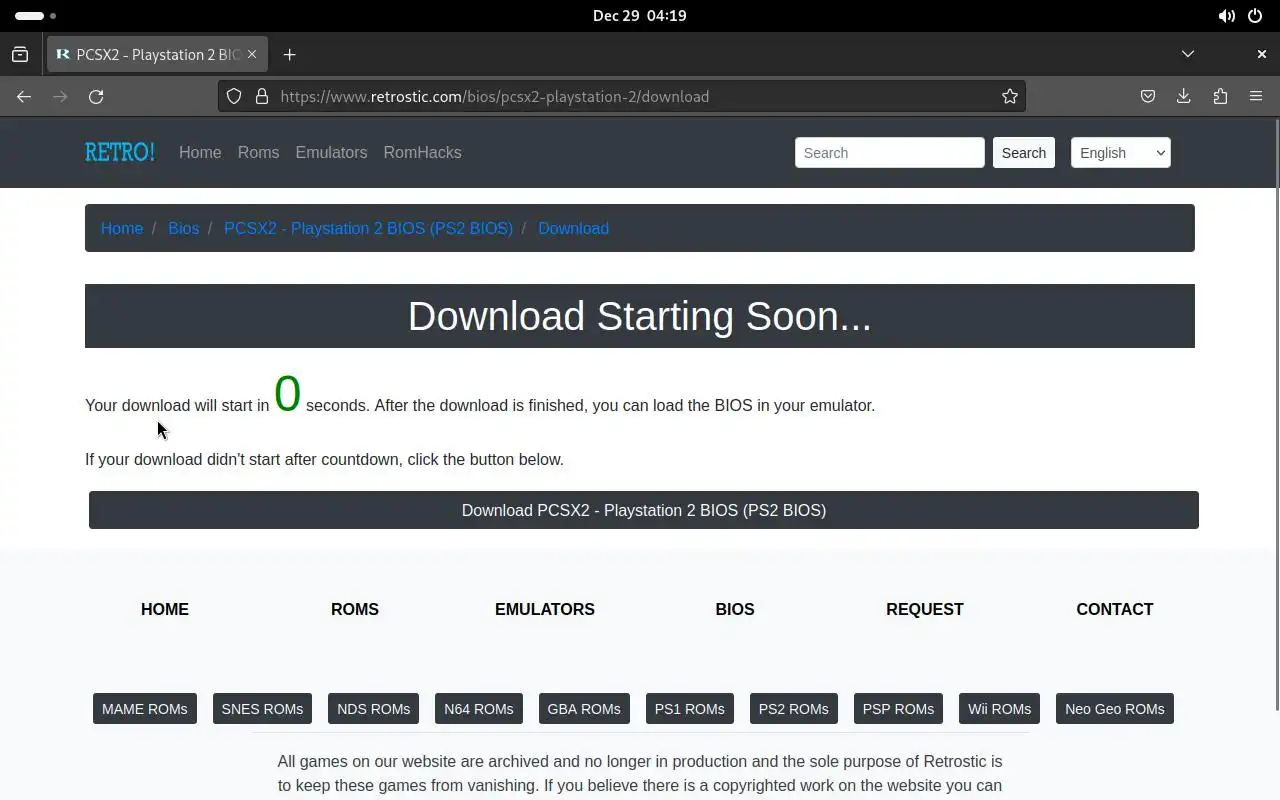Viewport: 1280px width, 800px height.
Task: Focus the site Search input field
Action: (x=890, y=152)
